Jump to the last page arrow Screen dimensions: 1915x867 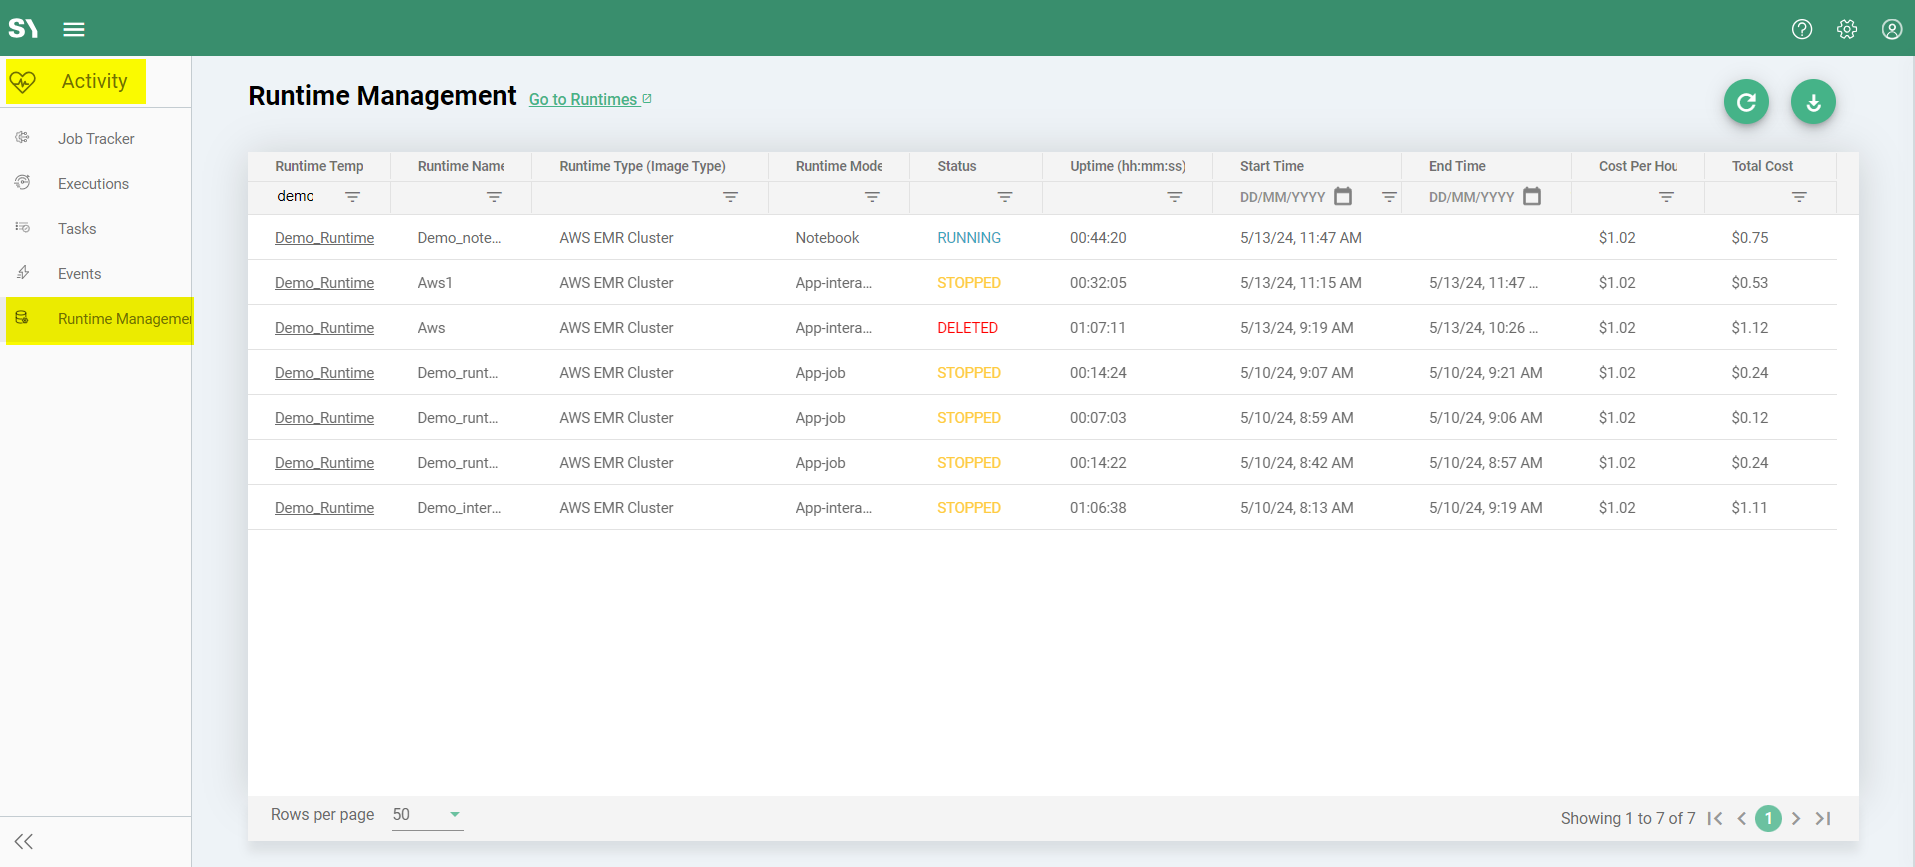click(1823, 818)
